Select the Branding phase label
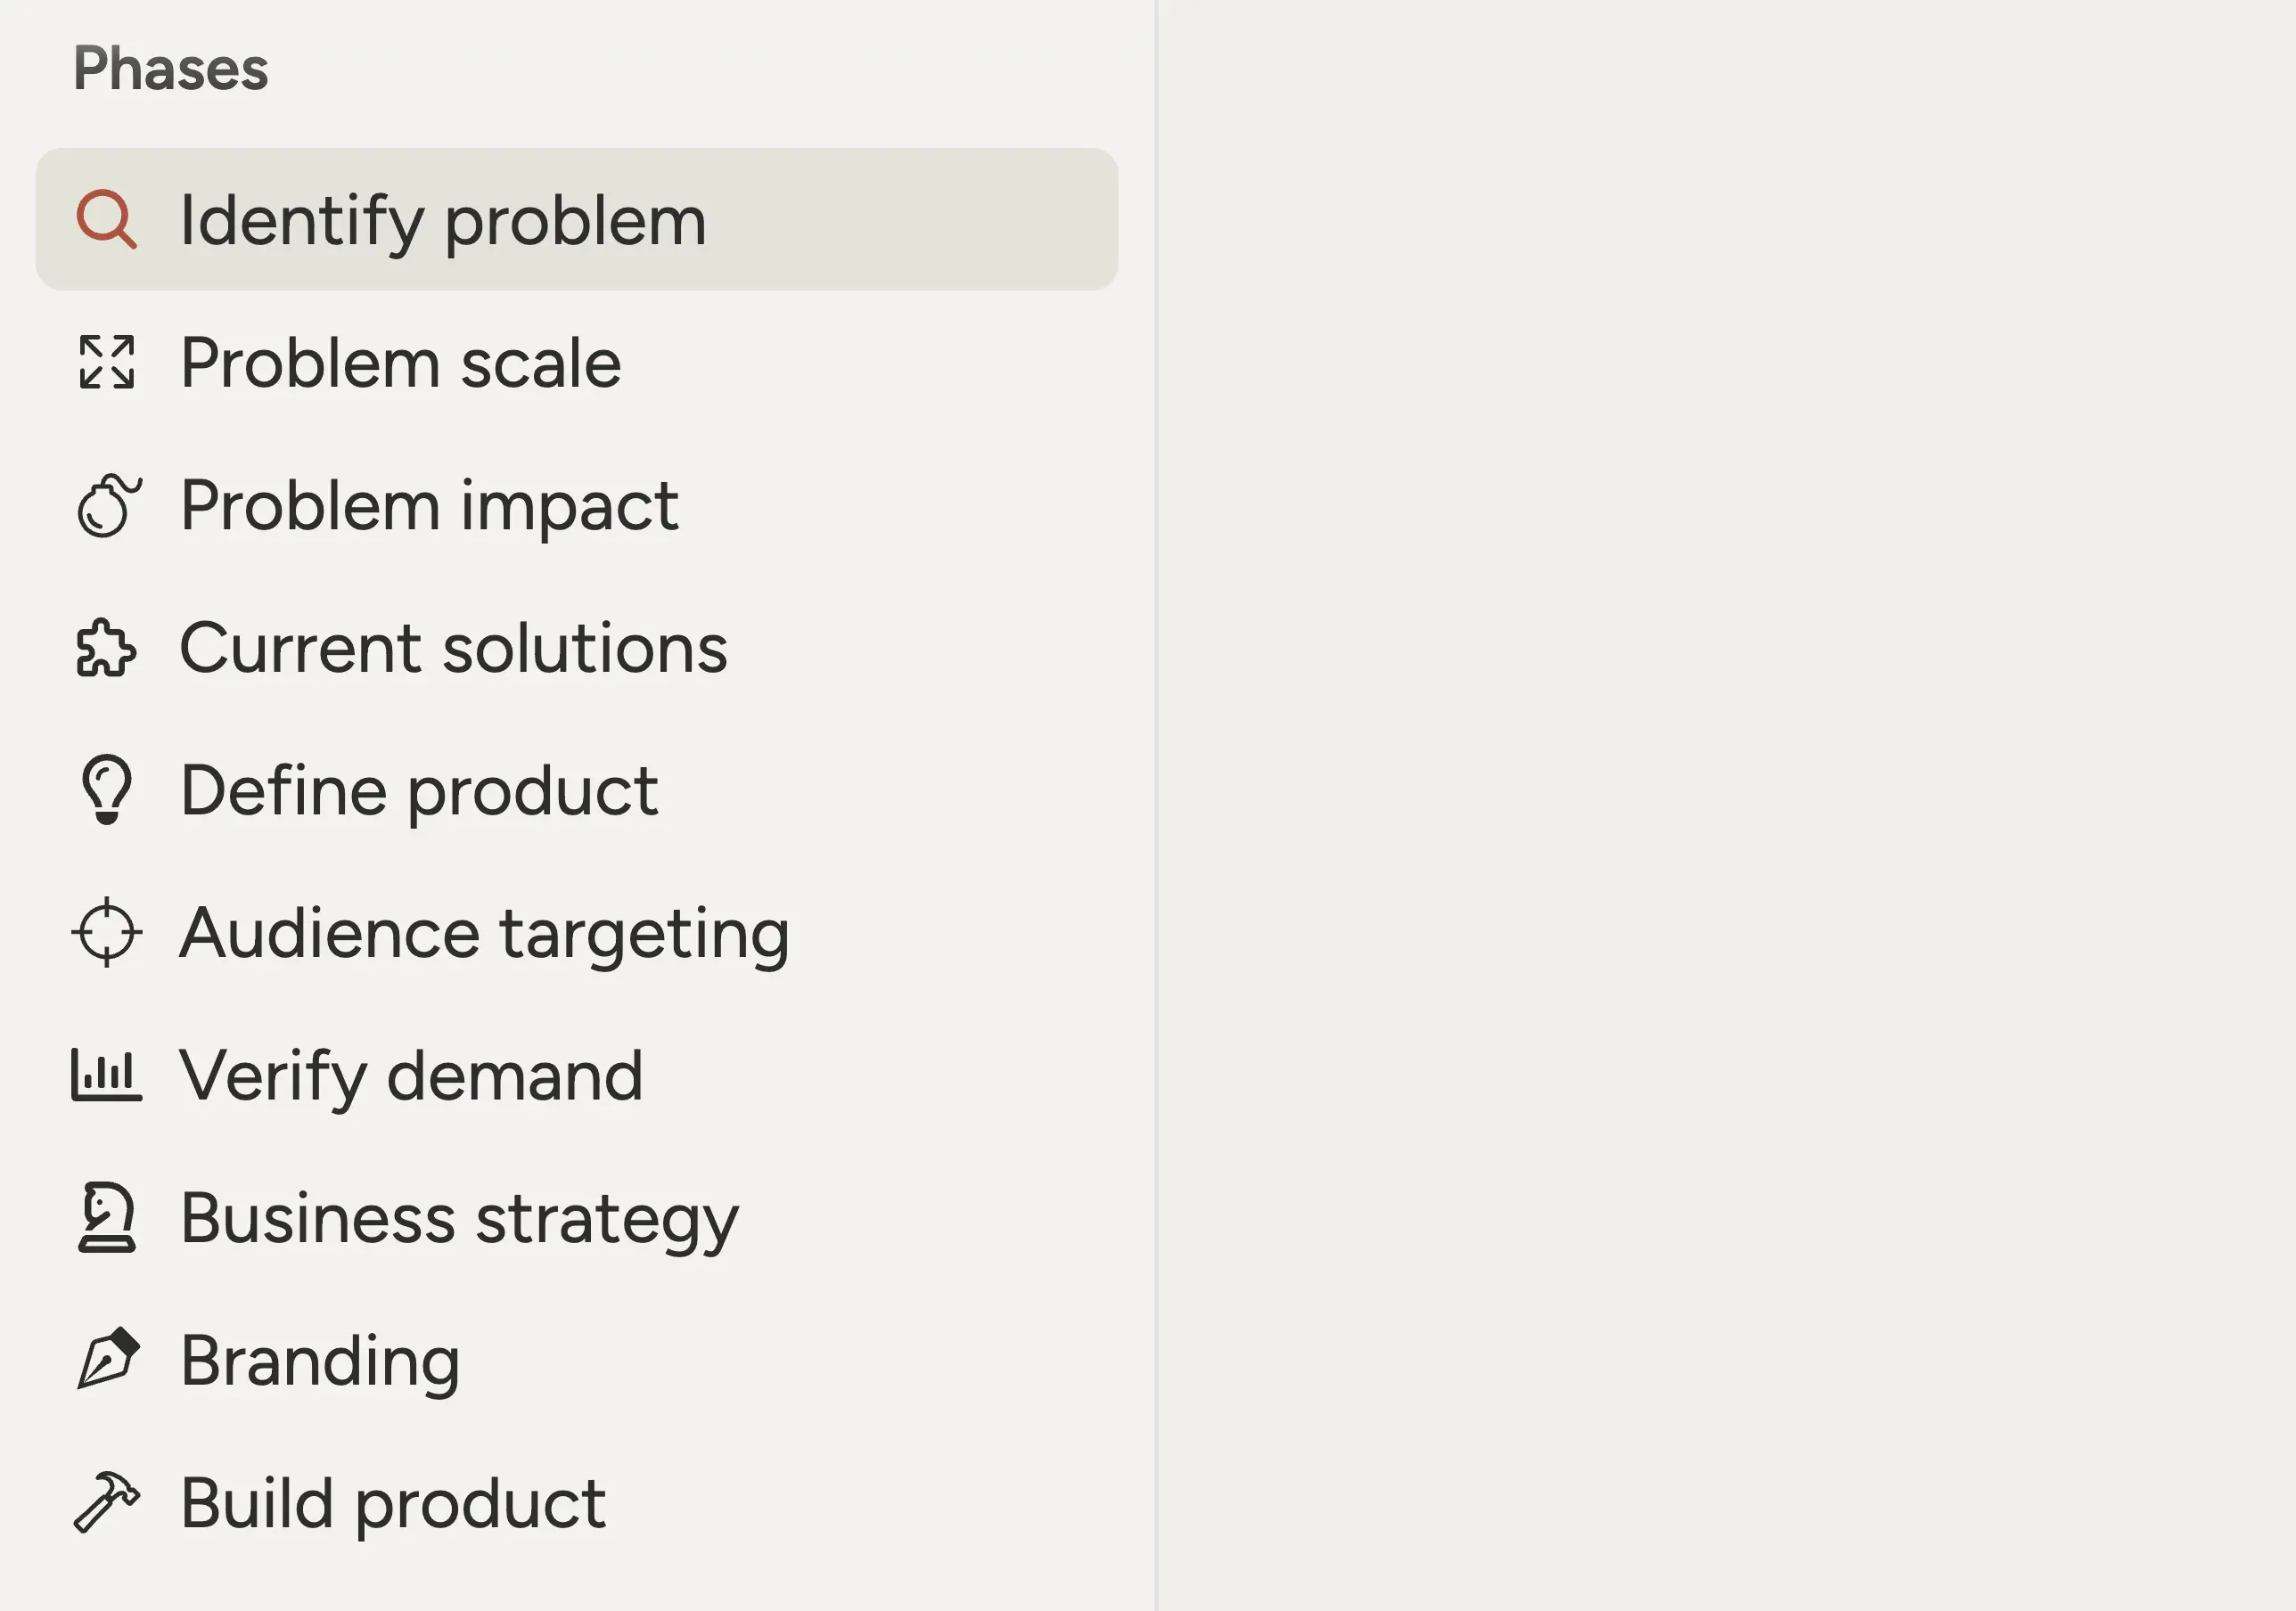Screen dimensions: 2296x1611 319,1361
